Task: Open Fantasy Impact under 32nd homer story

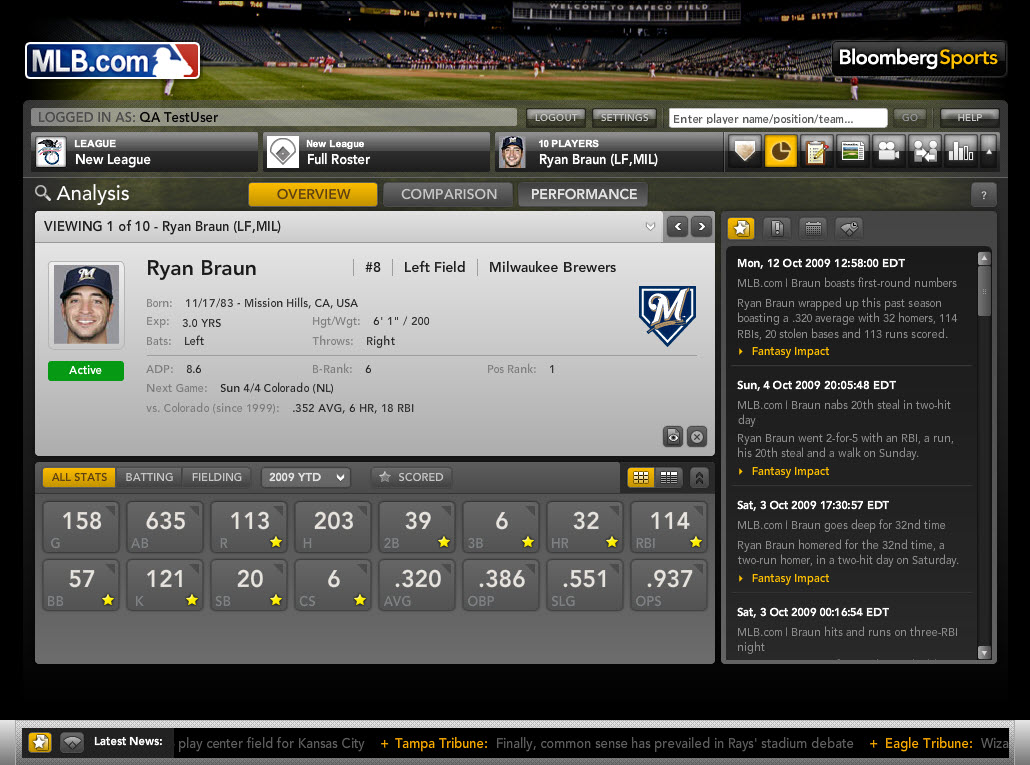Action: [790, 579]
